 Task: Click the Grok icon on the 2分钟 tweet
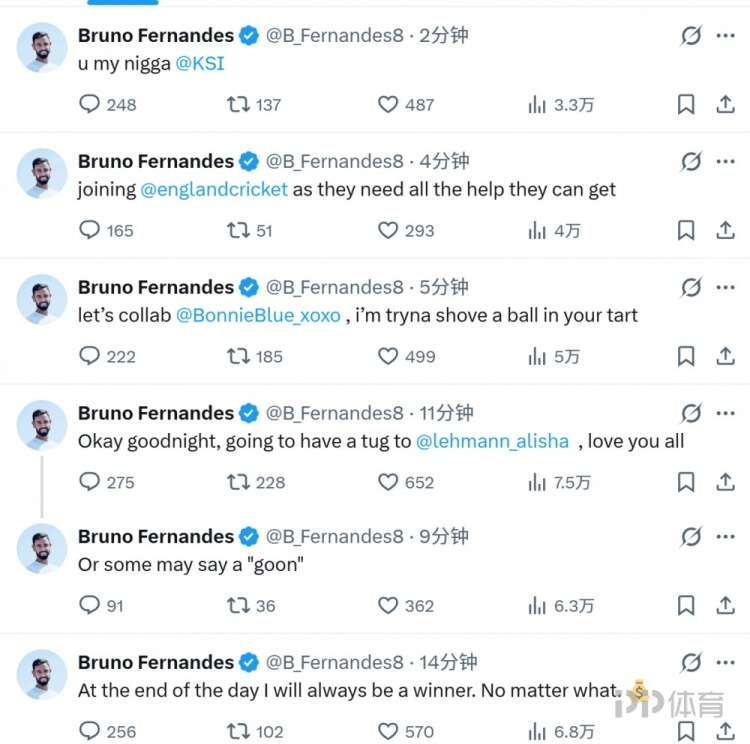(690, 36)
